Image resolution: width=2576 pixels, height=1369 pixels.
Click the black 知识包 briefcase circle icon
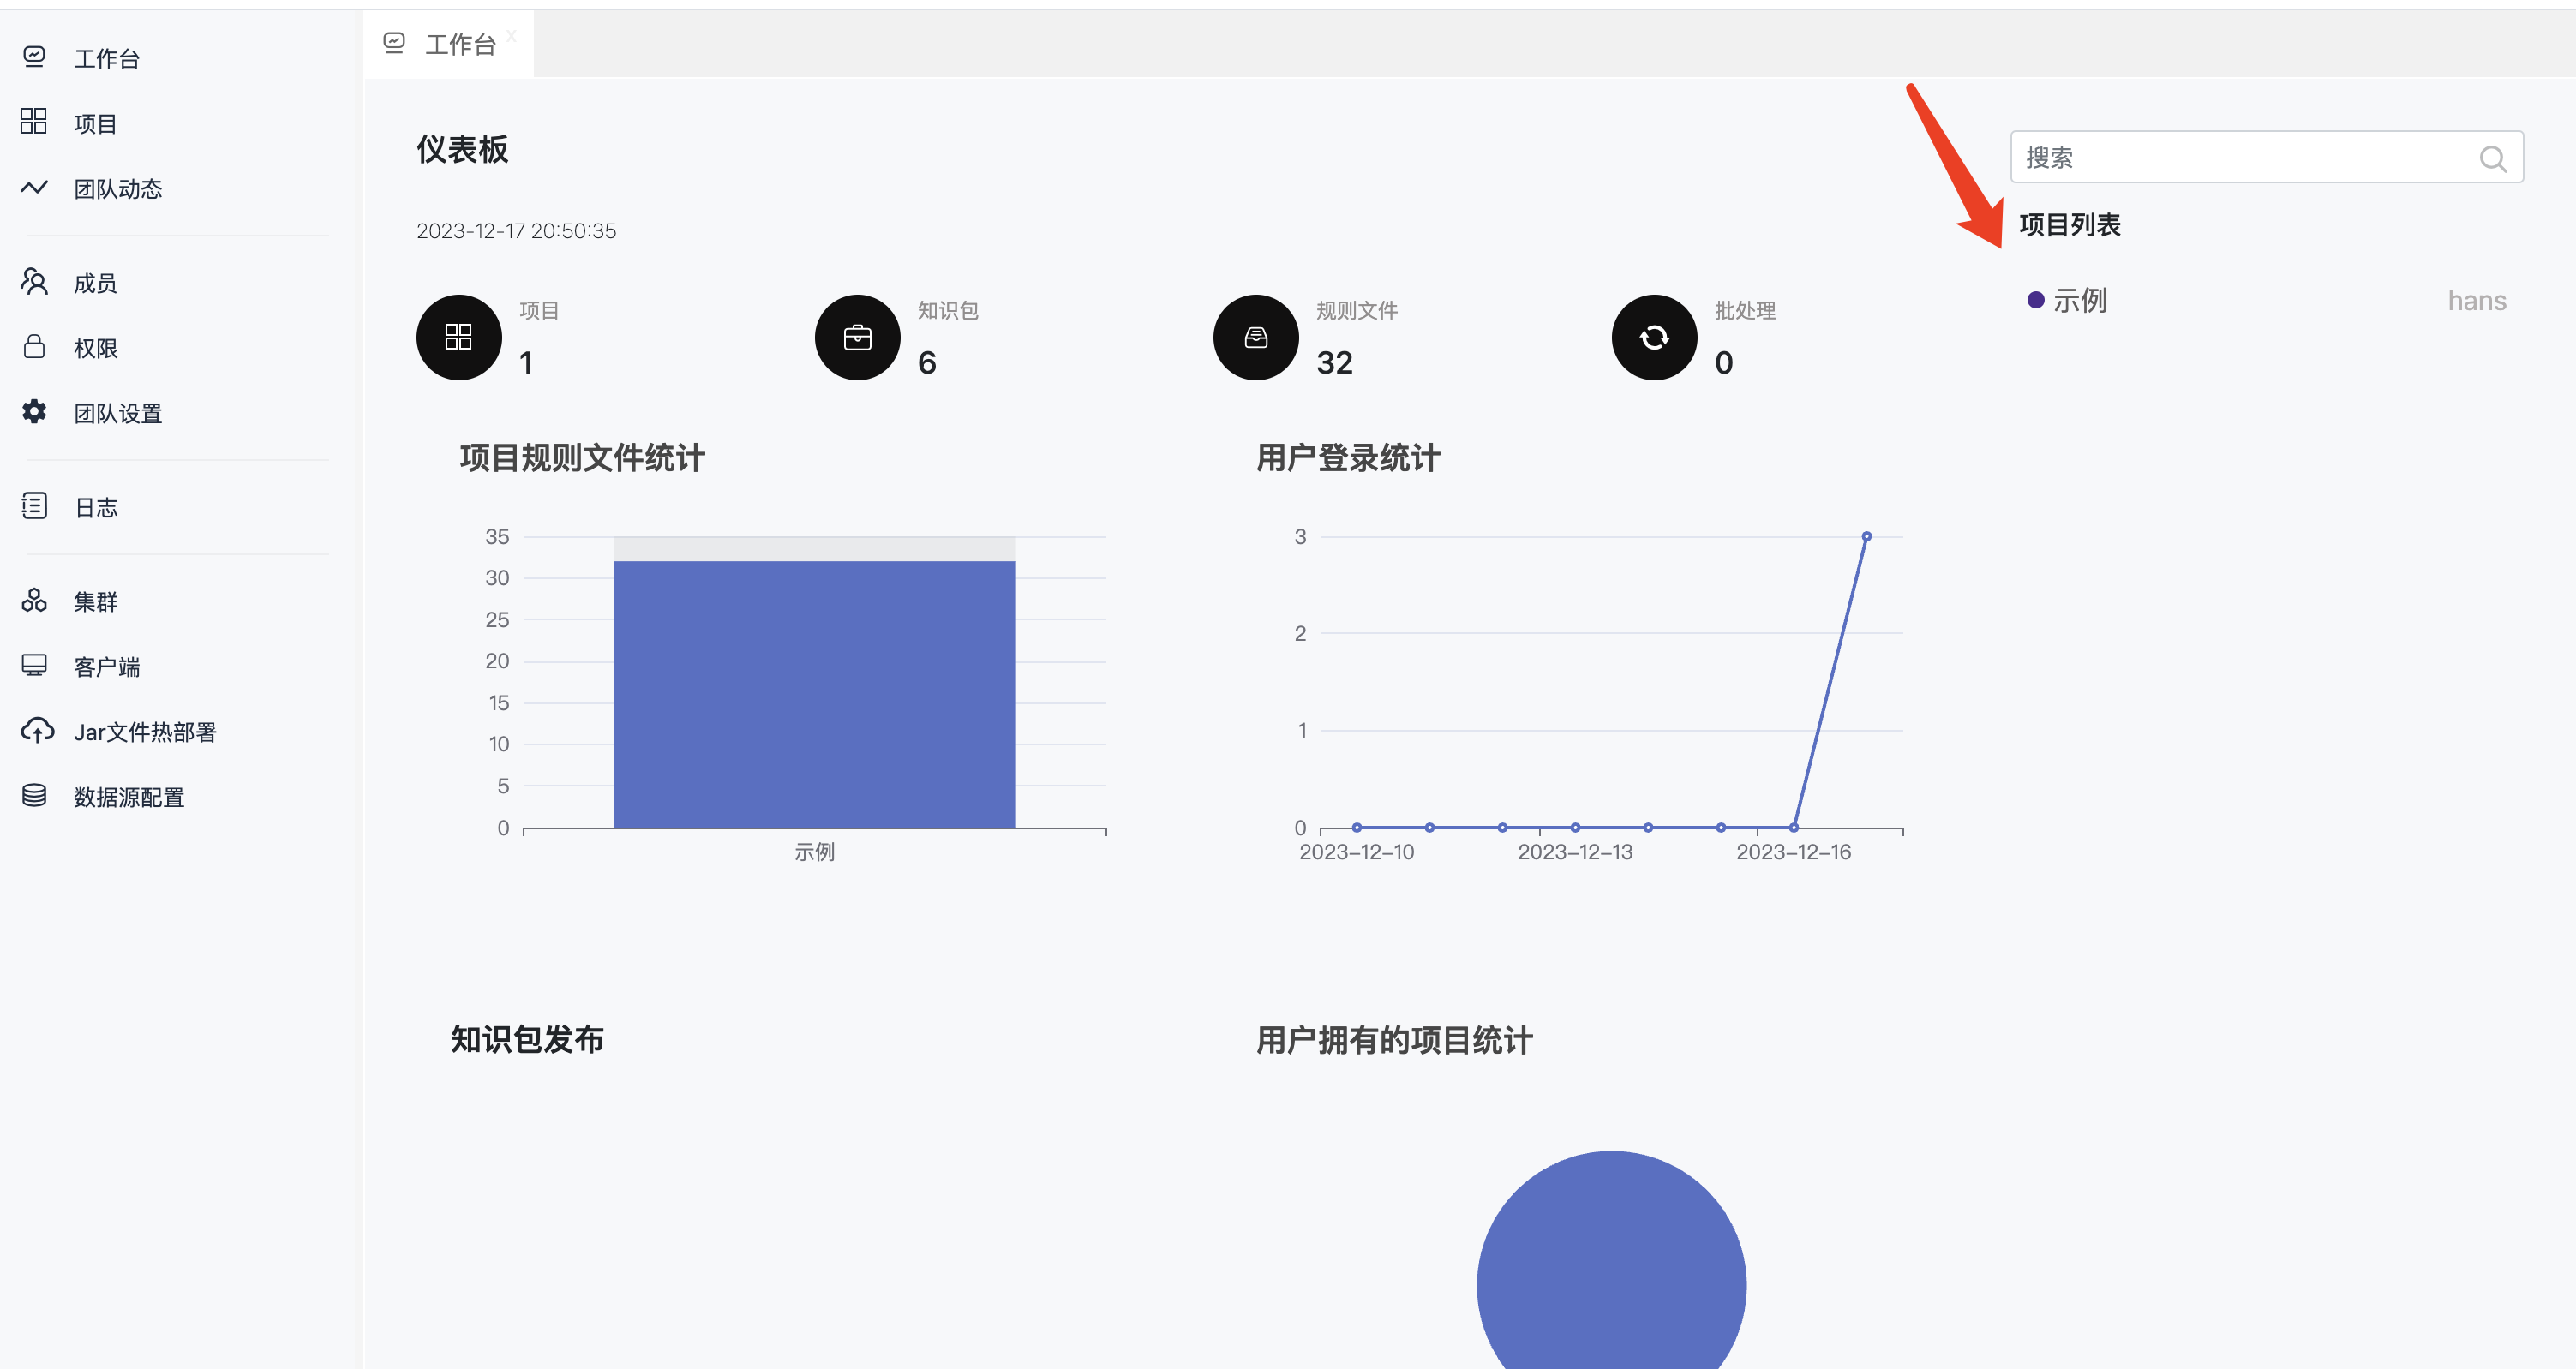coord(857,338)
